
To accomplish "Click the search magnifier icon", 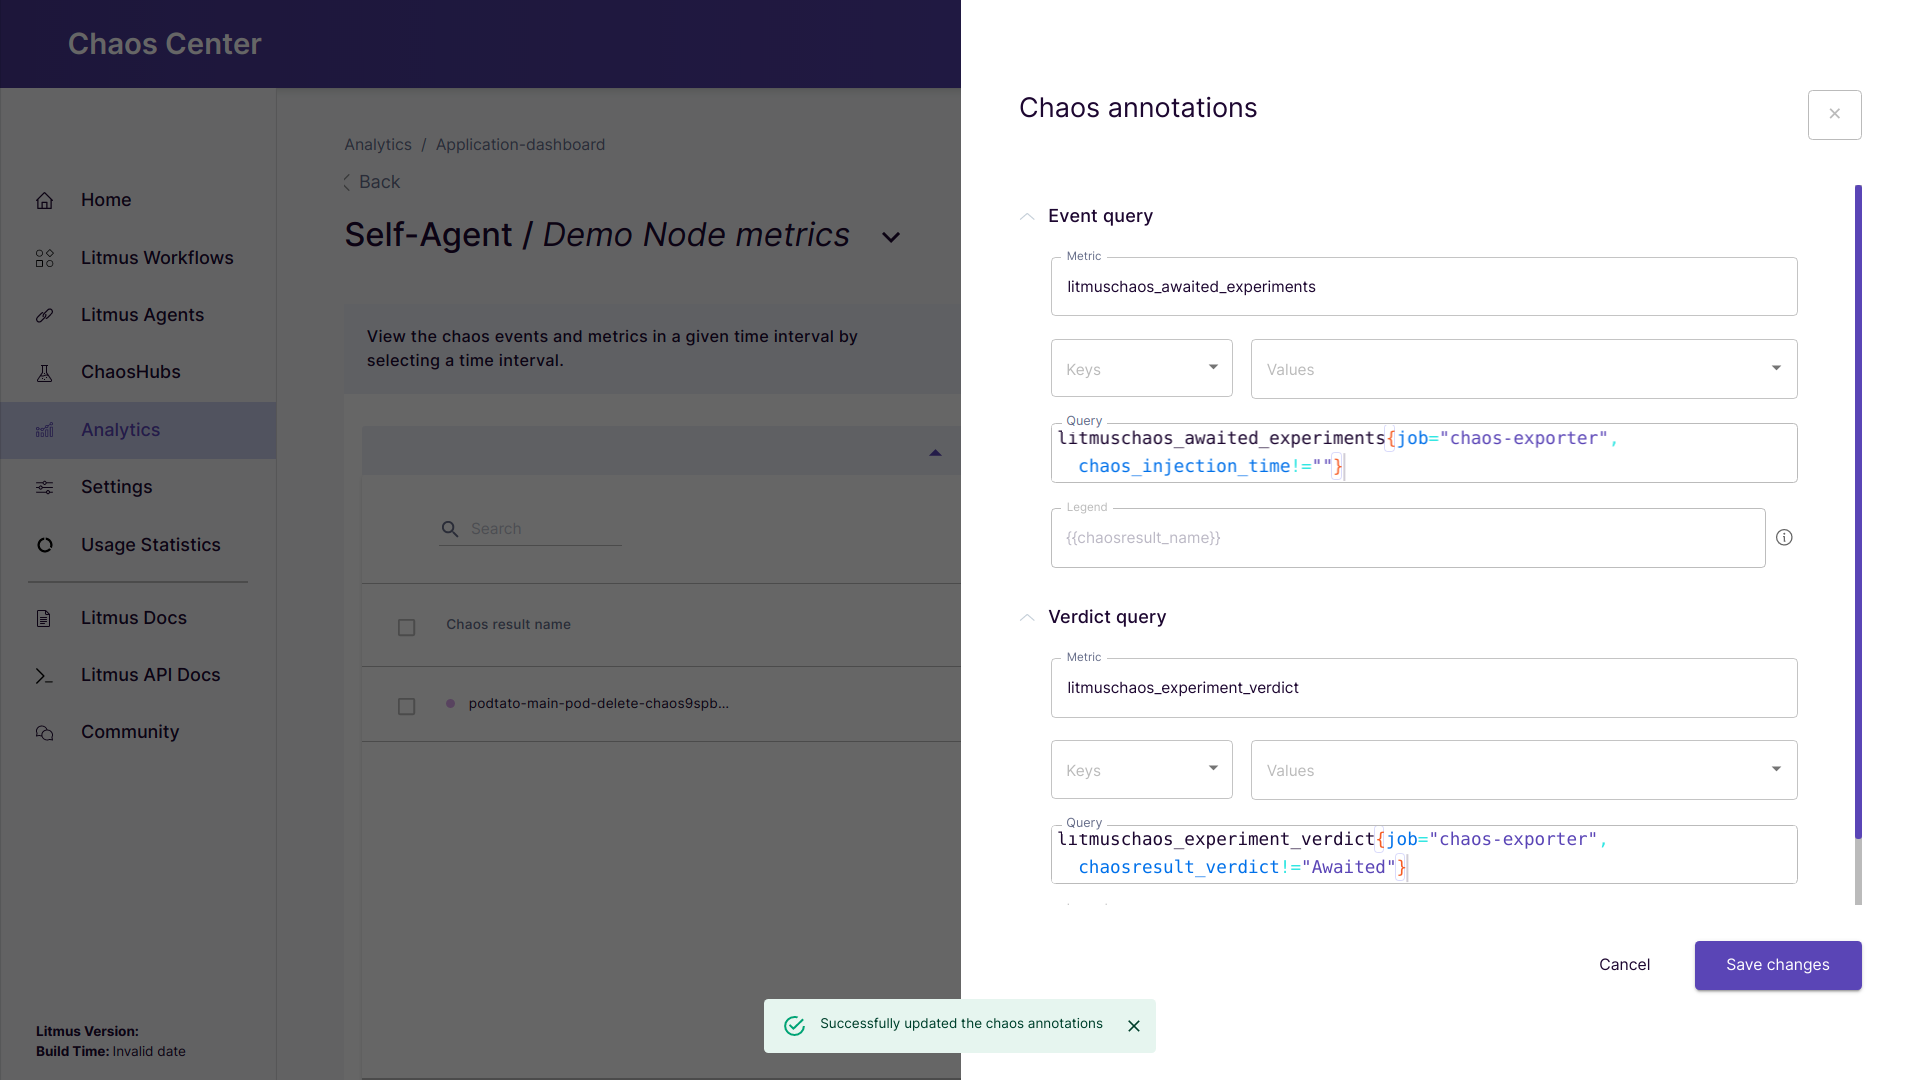I will pos(450,529).
